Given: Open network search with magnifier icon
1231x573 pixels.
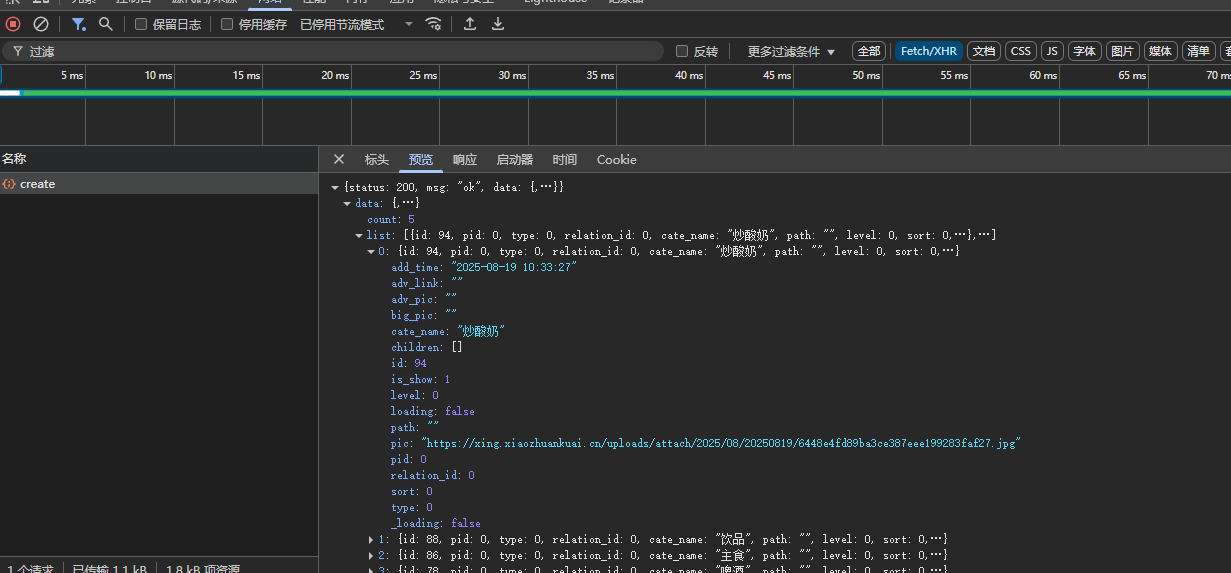Looking at the screenshot, I should [105, 24].
